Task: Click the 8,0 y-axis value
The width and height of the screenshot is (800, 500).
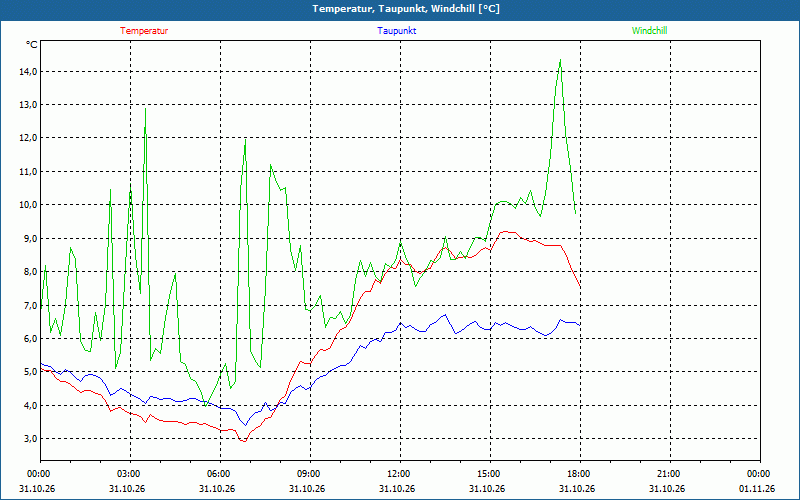Action: 30,271
